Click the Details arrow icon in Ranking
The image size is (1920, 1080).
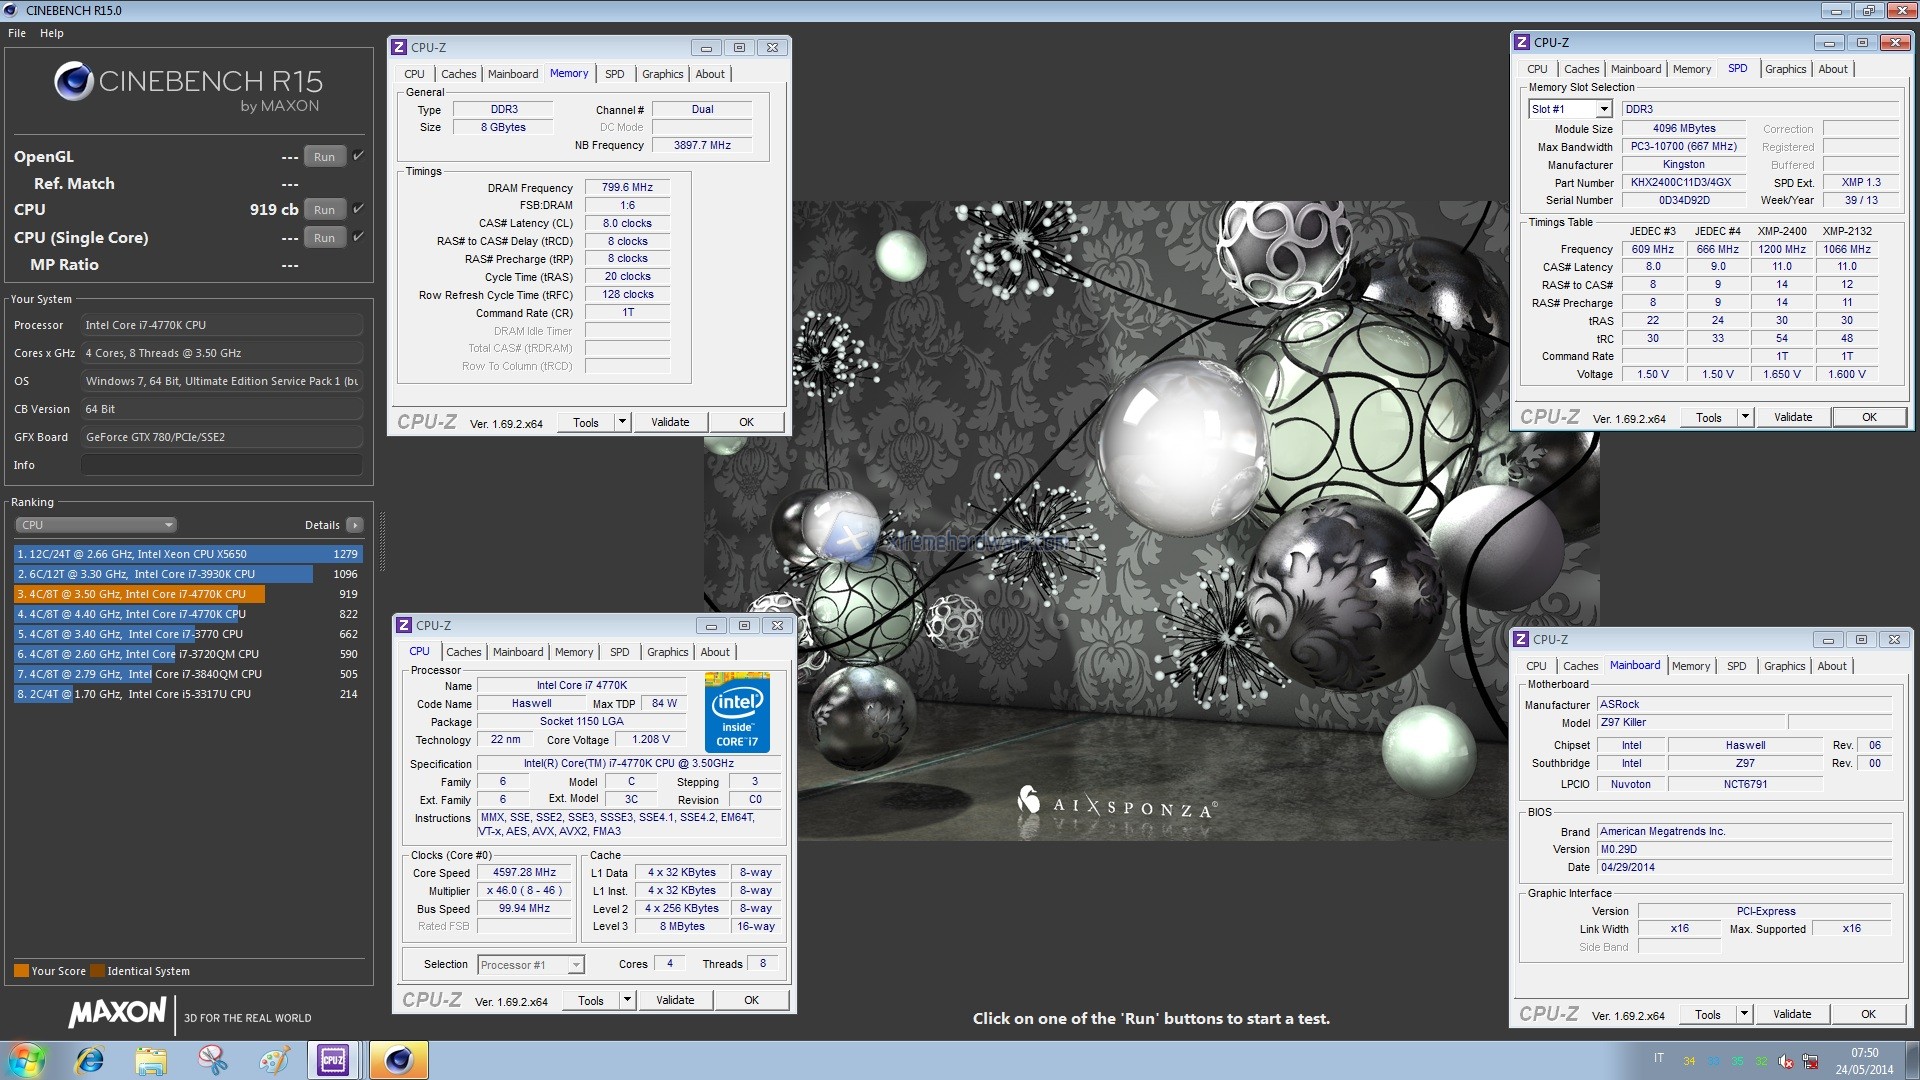[x=354, y=525]
